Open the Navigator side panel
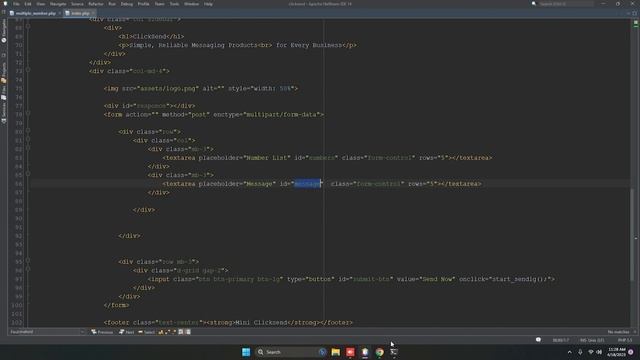Image resolution: width=640 pixels, height=360 pixels. tap(4, 31)
